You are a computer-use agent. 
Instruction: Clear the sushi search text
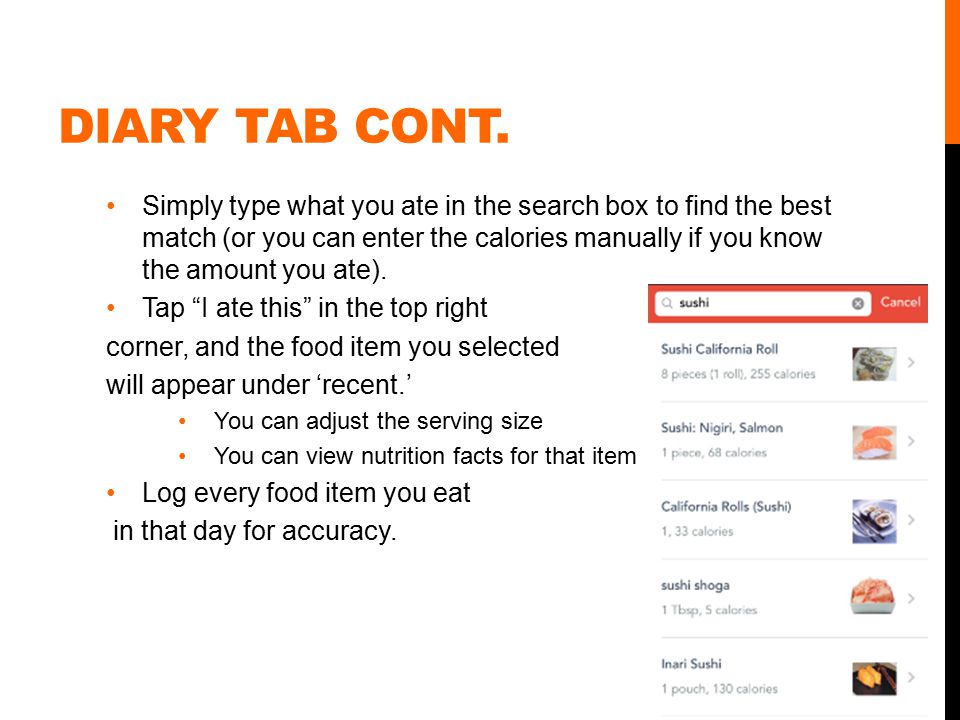[x=858, y=303]
